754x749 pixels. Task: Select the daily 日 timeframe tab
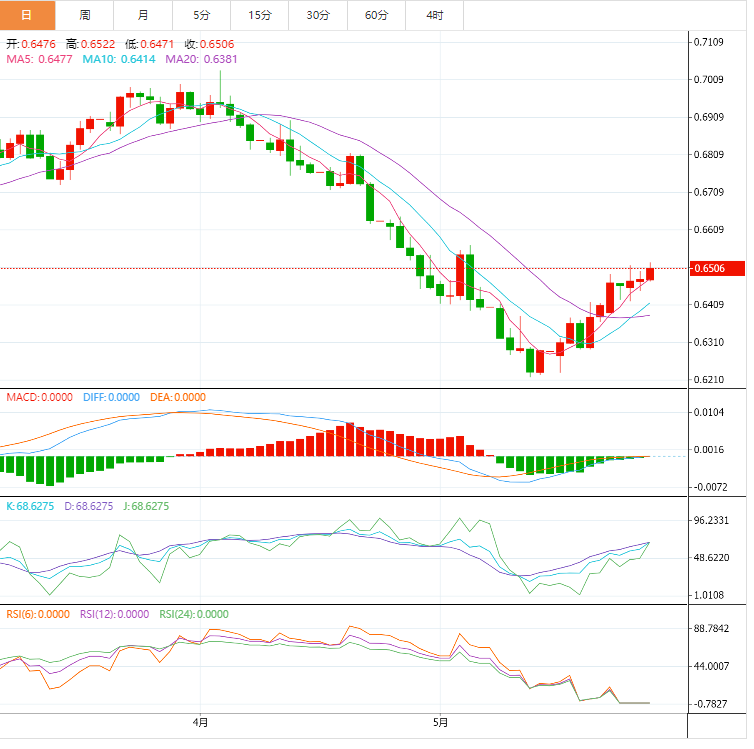click(x=27, y=15)
